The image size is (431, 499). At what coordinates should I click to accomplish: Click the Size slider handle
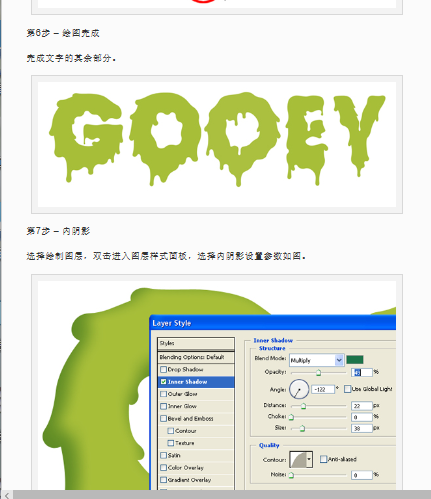(x=302, y=428)
